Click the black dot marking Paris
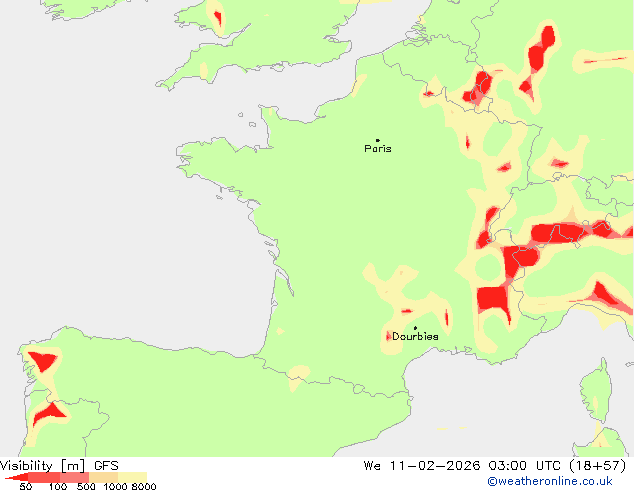This screenshot has width=634, height=490. 378,140
